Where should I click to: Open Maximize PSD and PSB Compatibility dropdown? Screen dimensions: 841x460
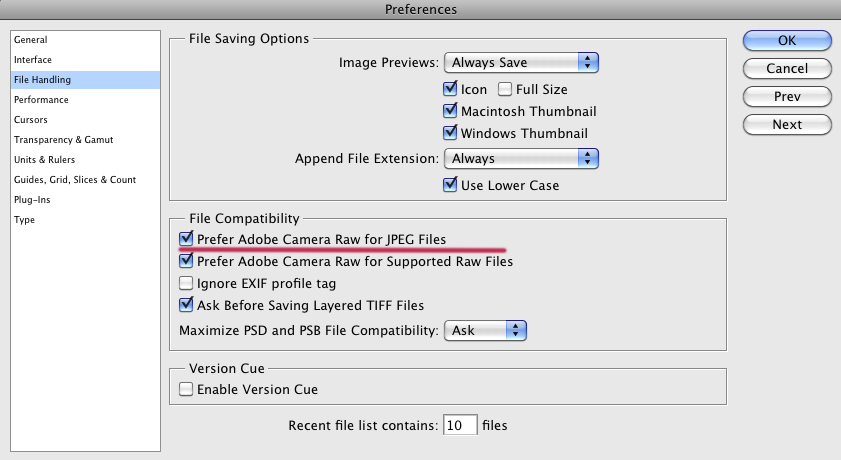coord(485,330)
